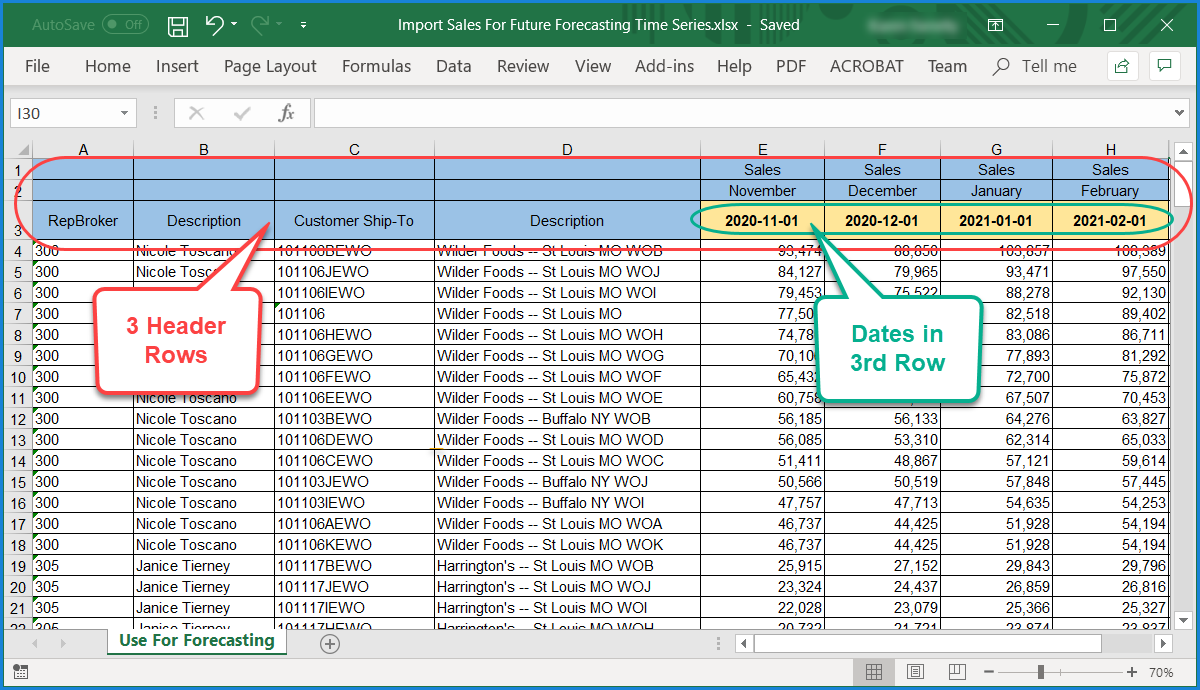Screen dimensions: 1200x690
Task: Click the November cell in row 2
Action: point(762,190)
